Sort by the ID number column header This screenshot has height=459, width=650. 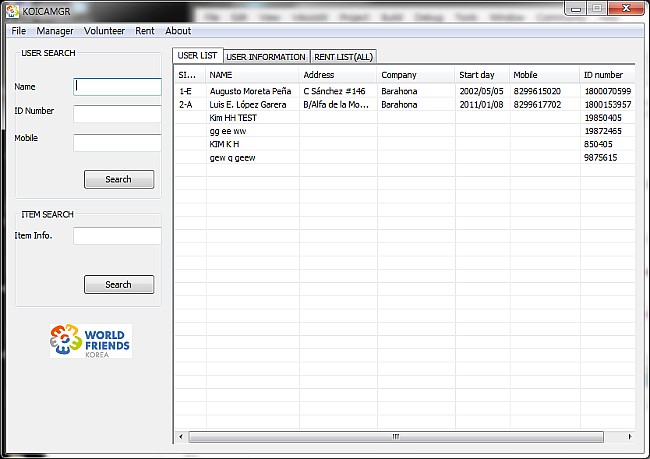[x=607, y=75]
